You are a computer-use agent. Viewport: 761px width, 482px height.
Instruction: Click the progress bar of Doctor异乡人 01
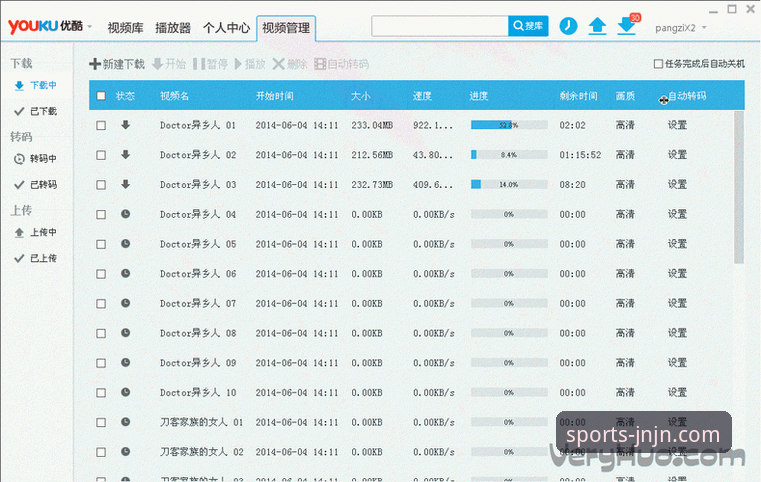click(x=509, y=125)
